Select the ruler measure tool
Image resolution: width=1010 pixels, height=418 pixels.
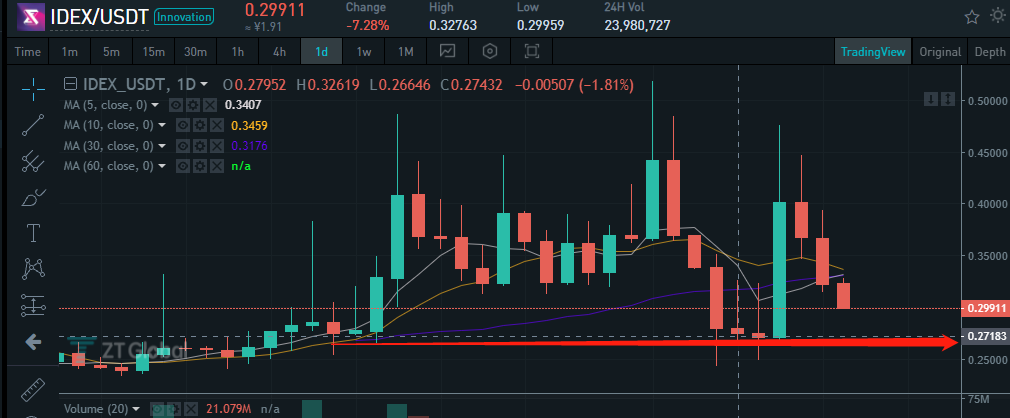[33, 389]
